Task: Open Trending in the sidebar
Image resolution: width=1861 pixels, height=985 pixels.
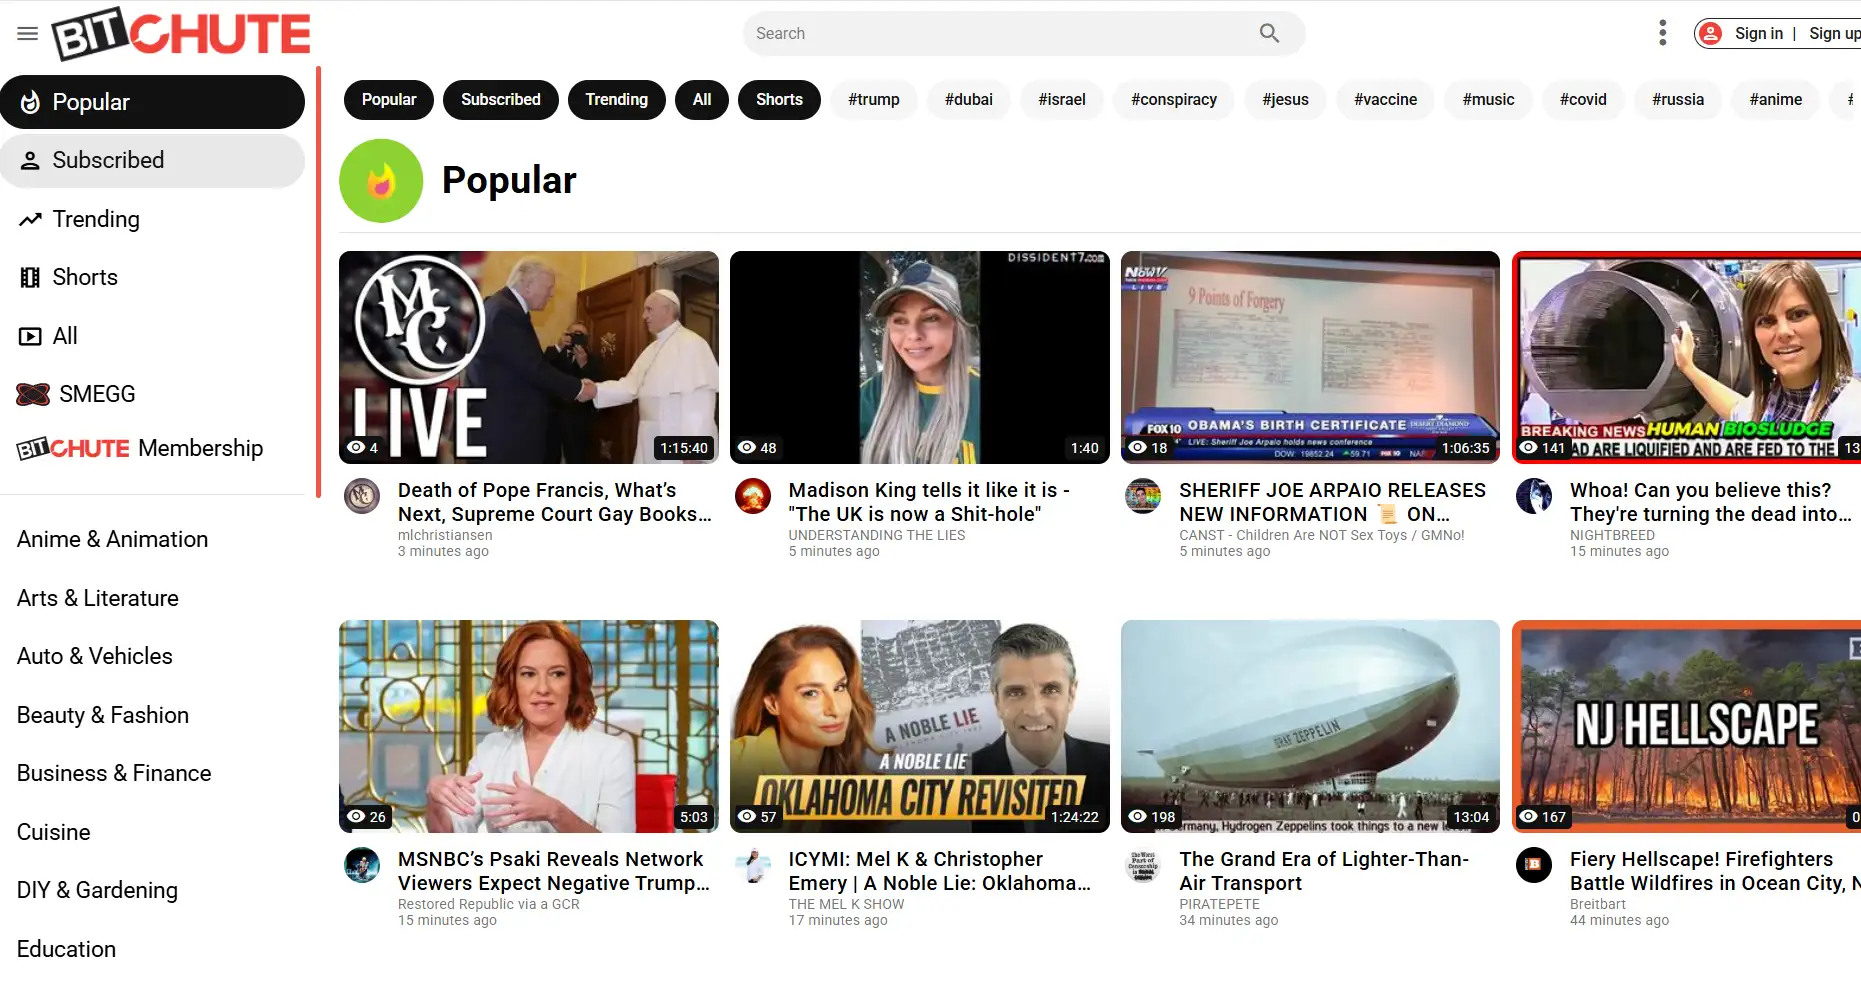Action: [152, 219]
